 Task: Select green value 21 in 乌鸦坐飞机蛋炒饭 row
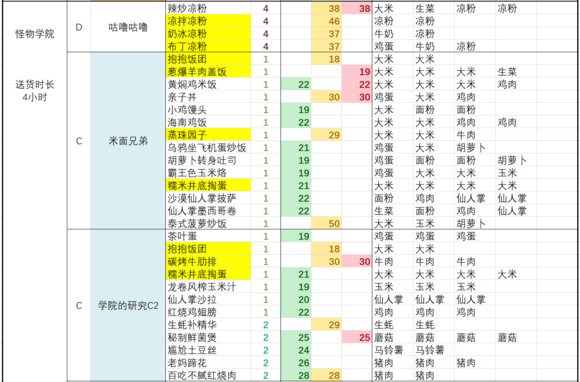(296, 148)
